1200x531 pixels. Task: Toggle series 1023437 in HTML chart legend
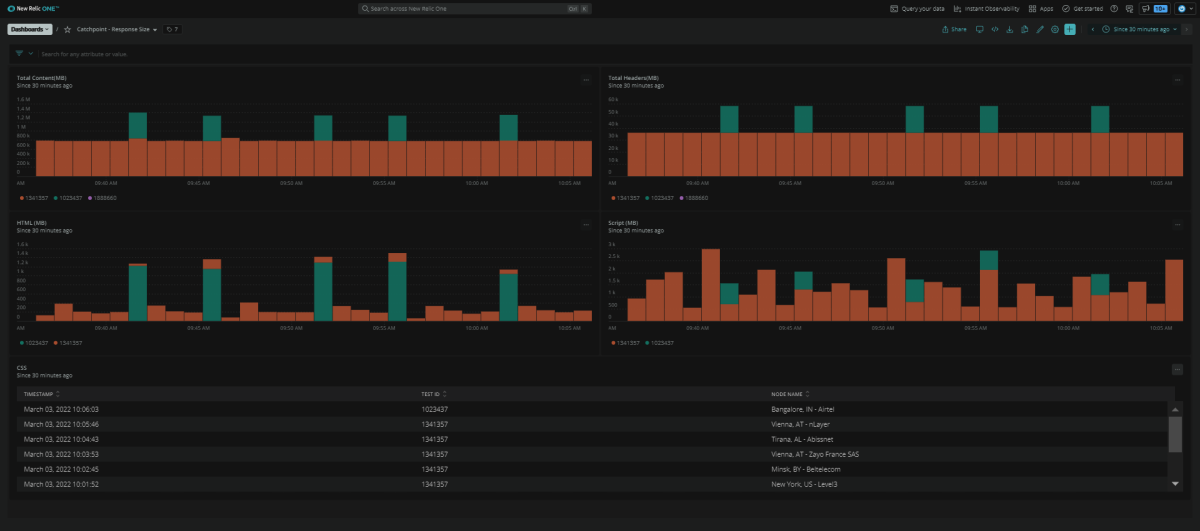pyautogui.click(x=36, y=343)
